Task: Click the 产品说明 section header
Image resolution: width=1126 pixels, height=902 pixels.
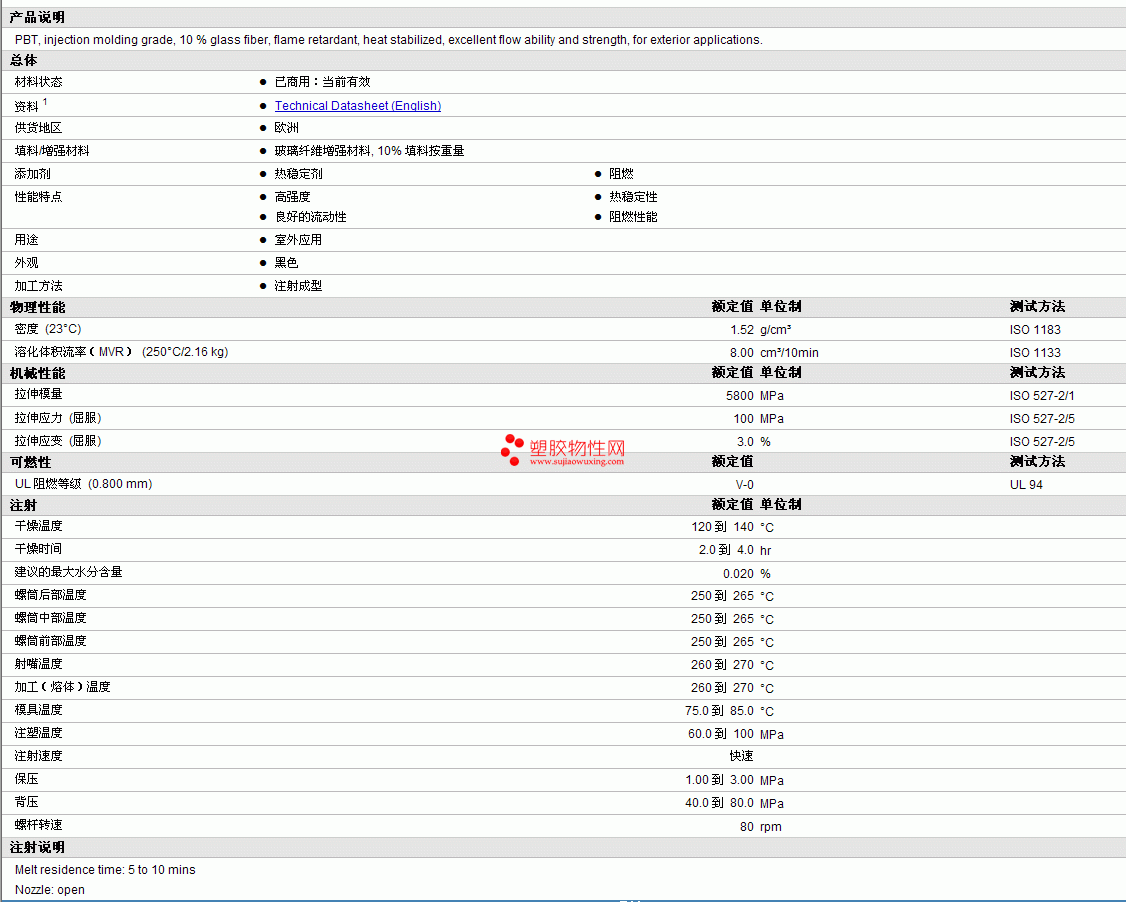Action: [x=37, y=17]
